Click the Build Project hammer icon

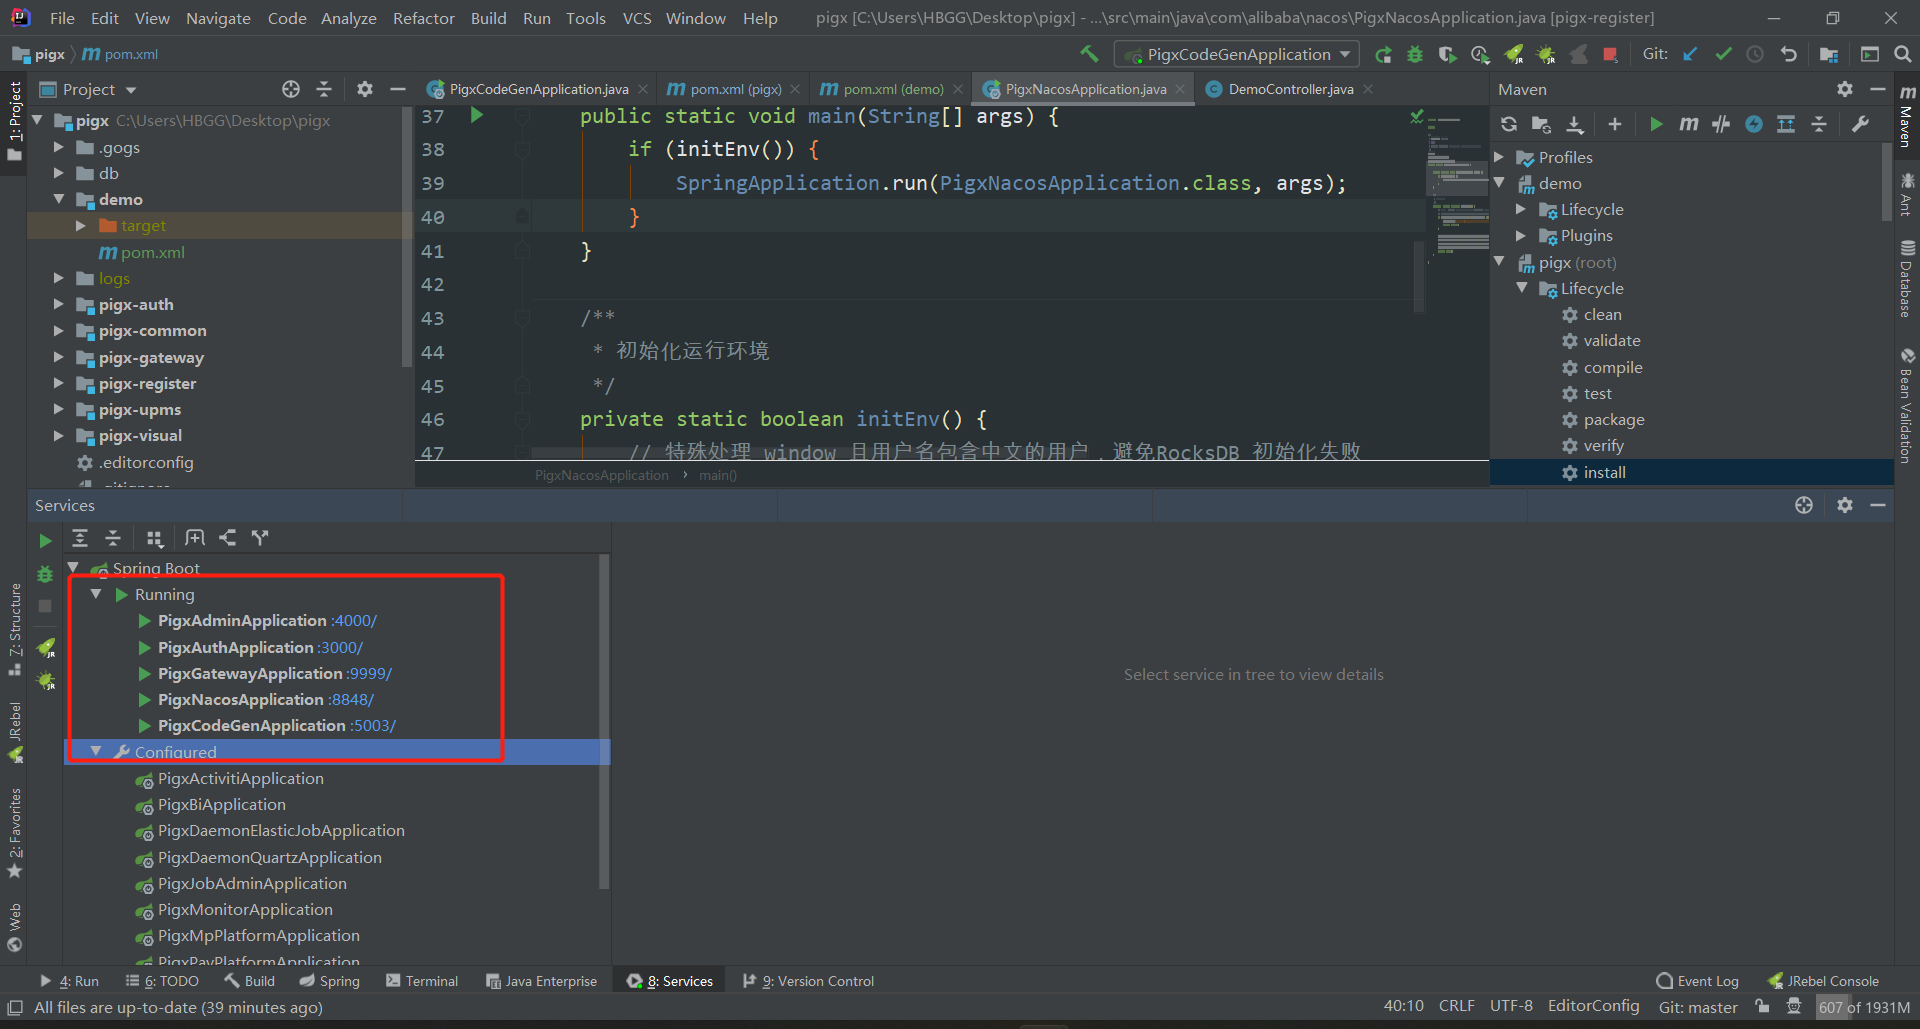coord(1088,54)
